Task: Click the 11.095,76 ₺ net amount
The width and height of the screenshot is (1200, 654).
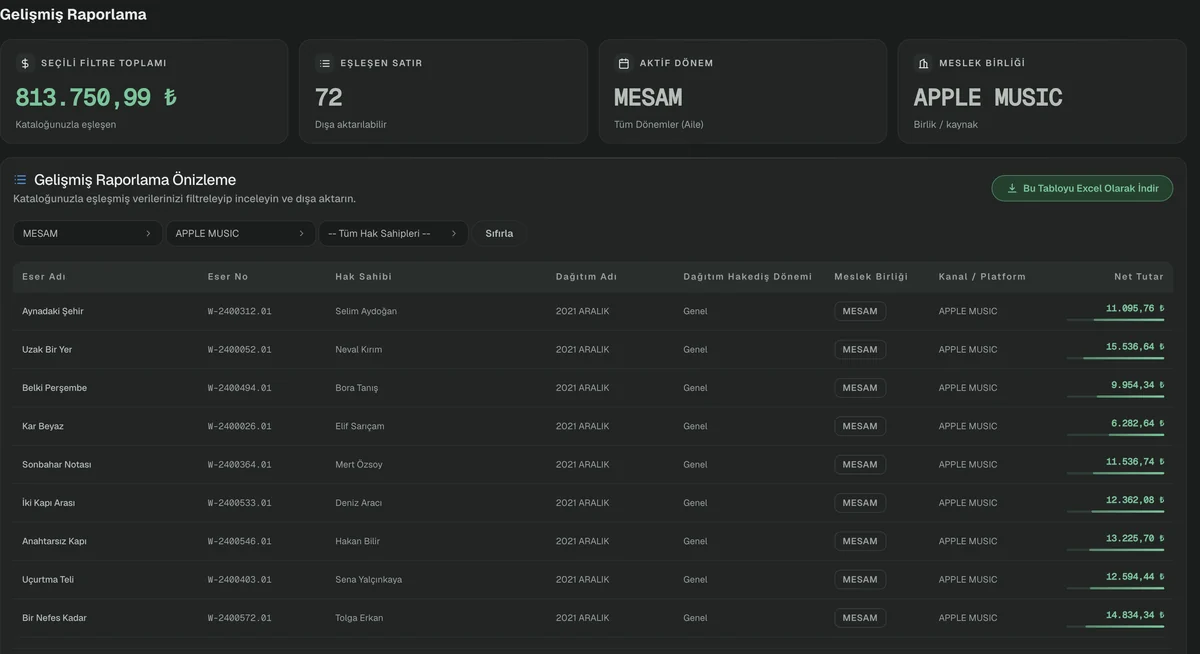Action: coord(1135,309)
